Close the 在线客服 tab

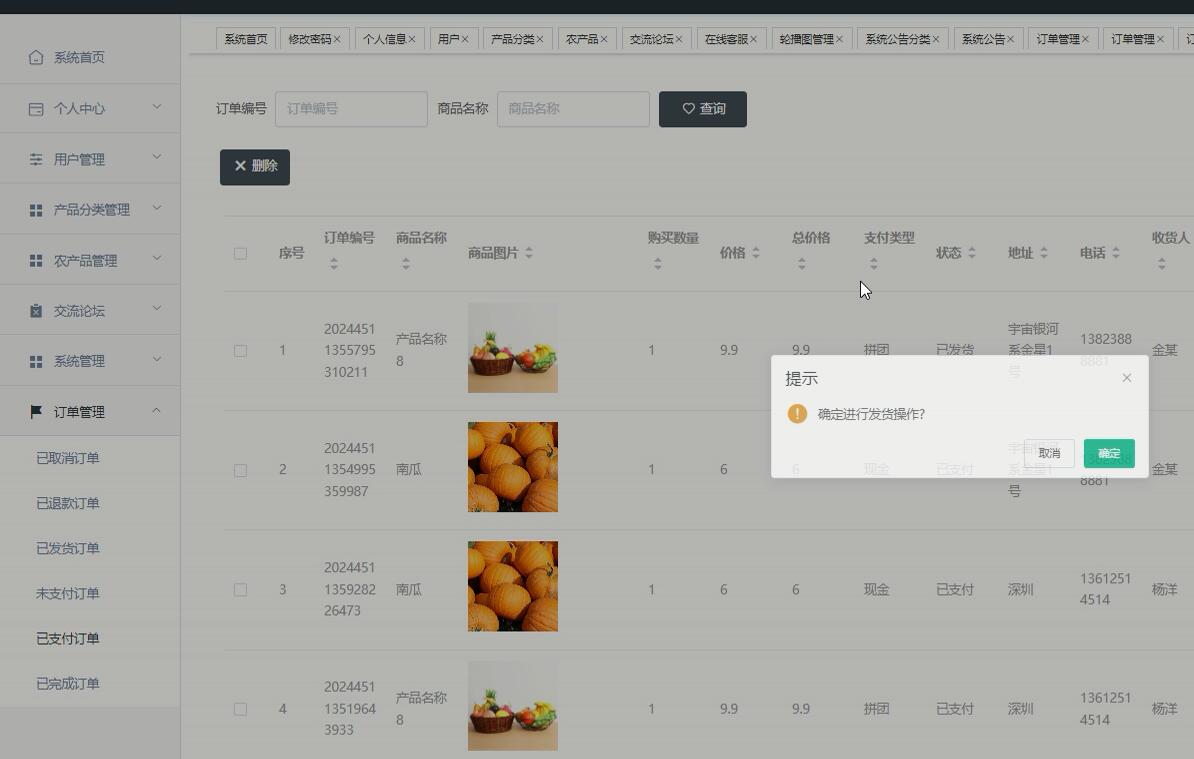[x=753, y=39]
